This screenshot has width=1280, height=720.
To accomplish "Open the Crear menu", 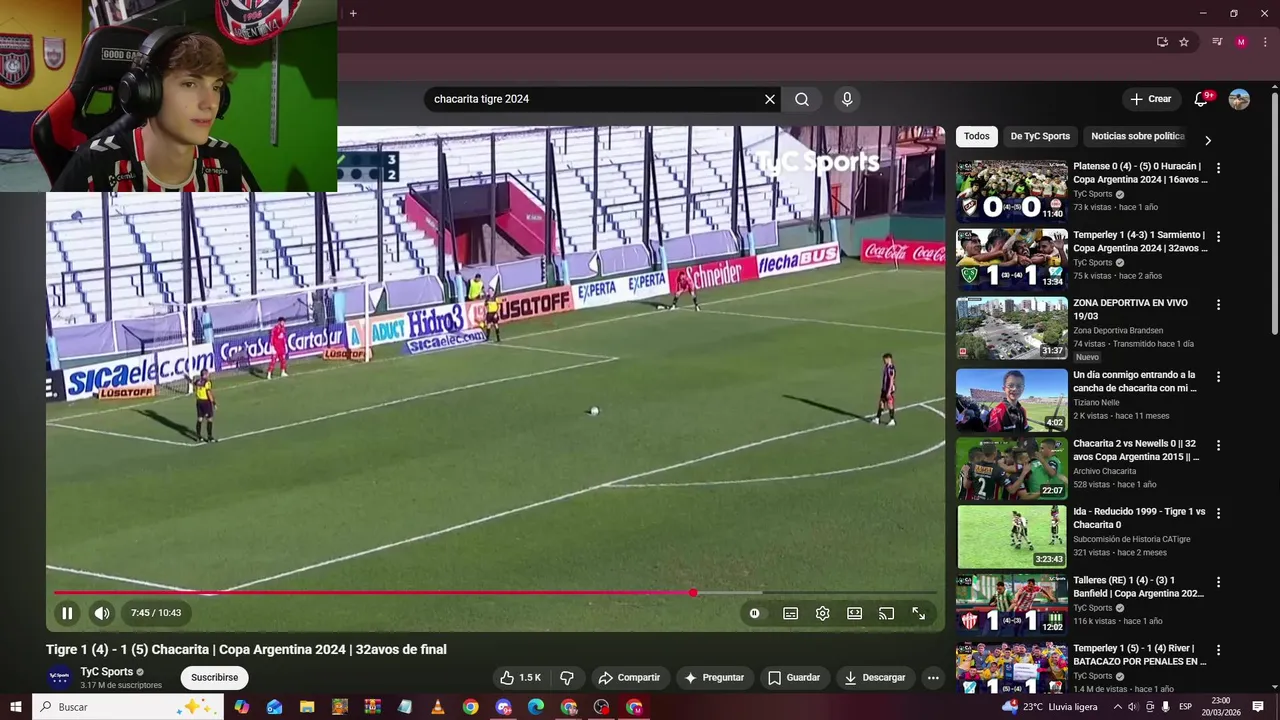I will (1151, 99).
